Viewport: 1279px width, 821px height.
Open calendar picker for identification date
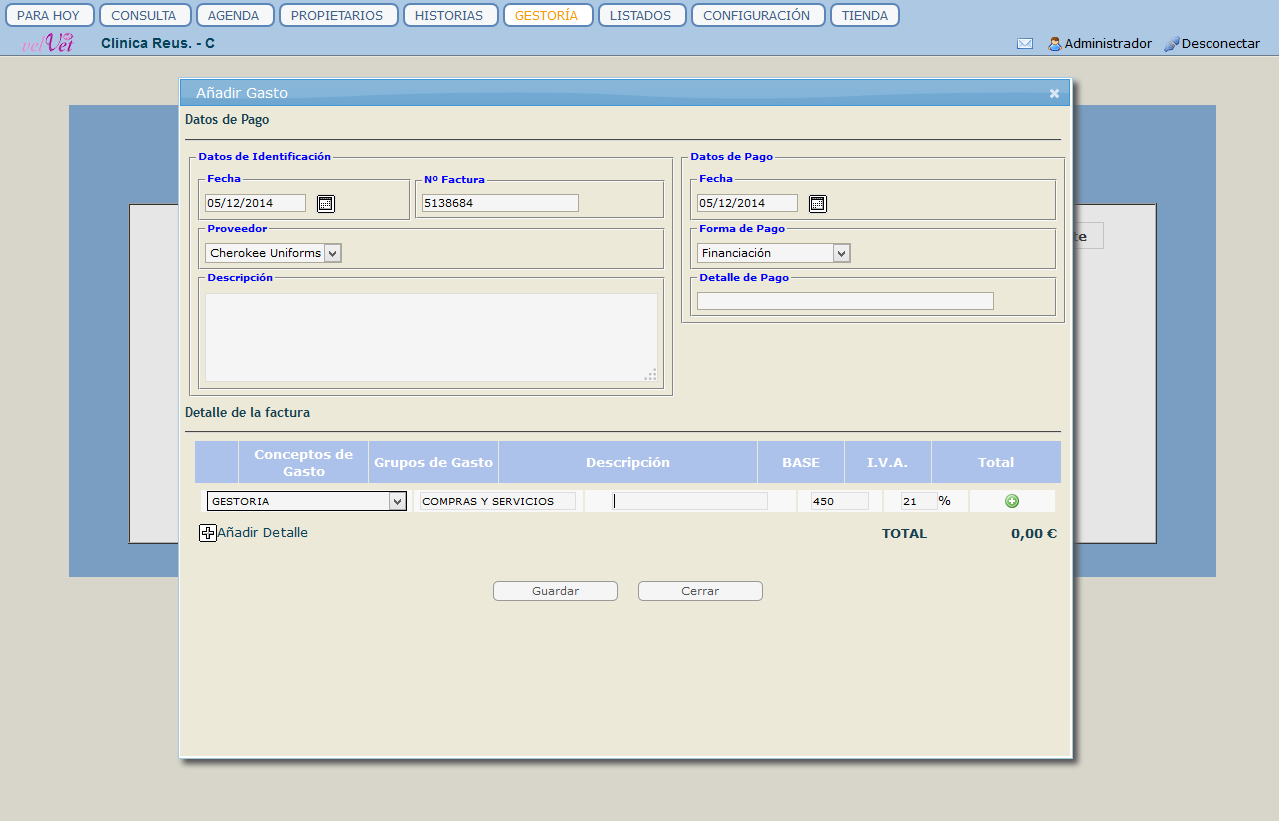click(x=325, y=204)
